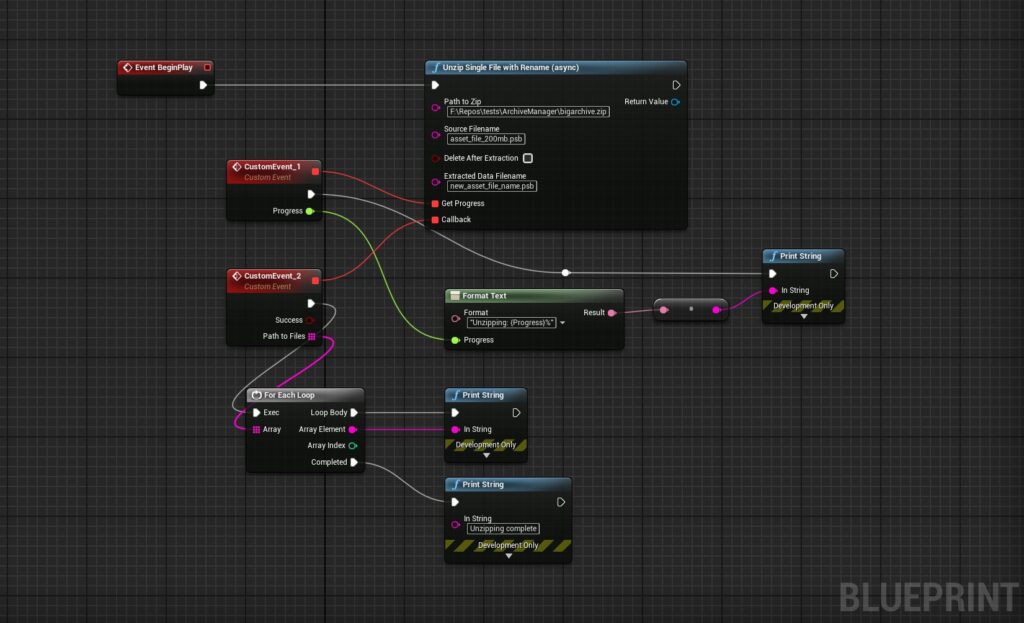Open the Format text dropdown arrow
Screen dimensions: 1024x623
(x=562, y=323)
